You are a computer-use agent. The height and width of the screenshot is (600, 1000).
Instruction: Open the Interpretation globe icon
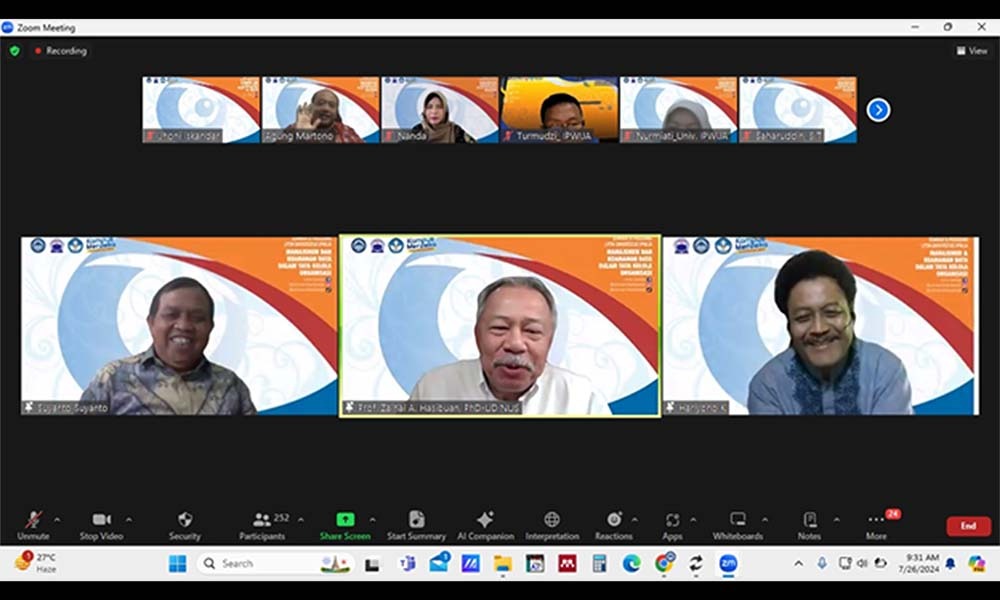[552, 524]
